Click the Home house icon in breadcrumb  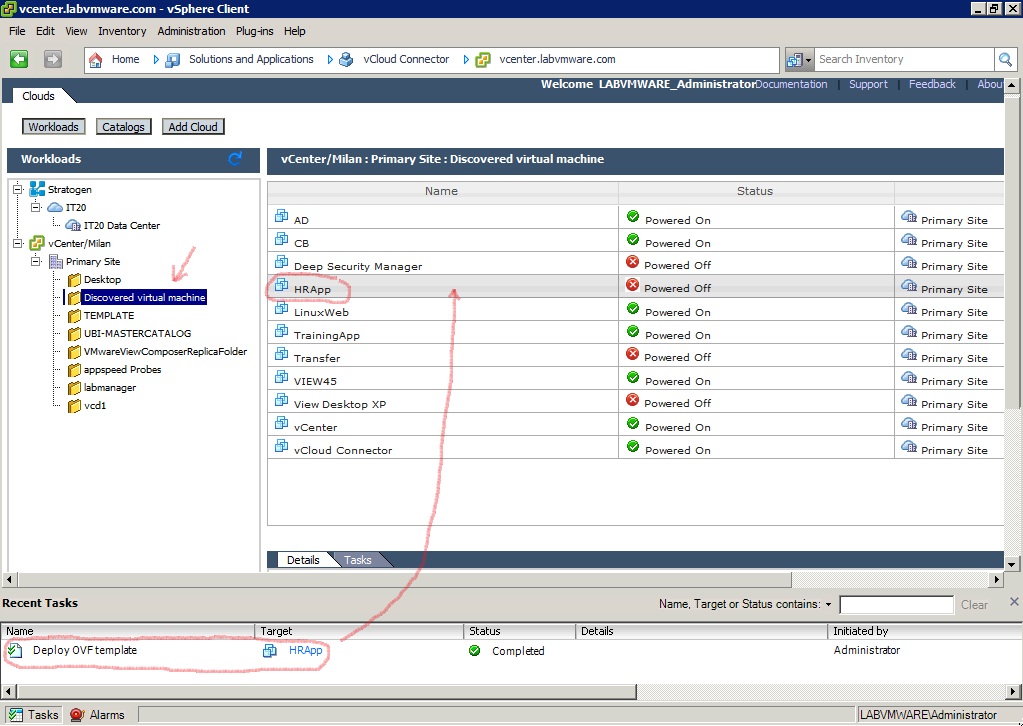coord(95,60)
